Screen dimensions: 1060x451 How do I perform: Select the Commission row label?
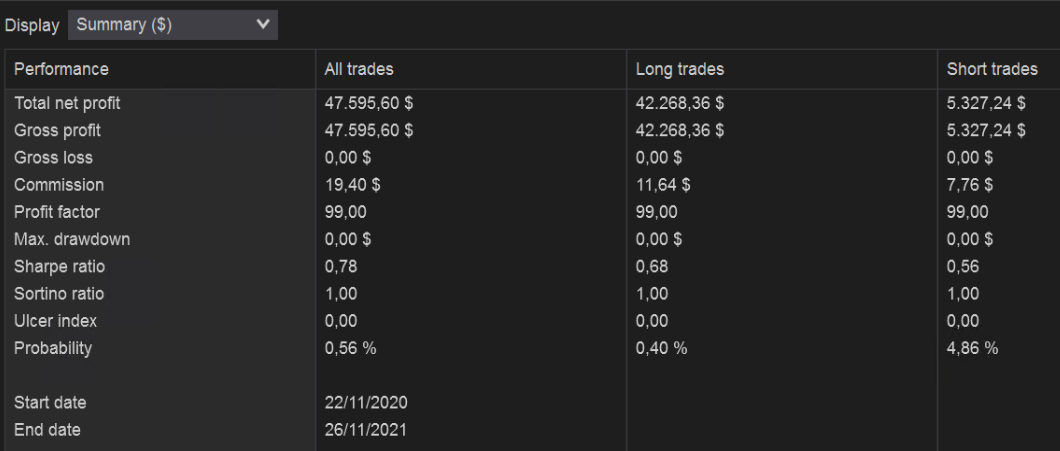(x=59, y=185)
